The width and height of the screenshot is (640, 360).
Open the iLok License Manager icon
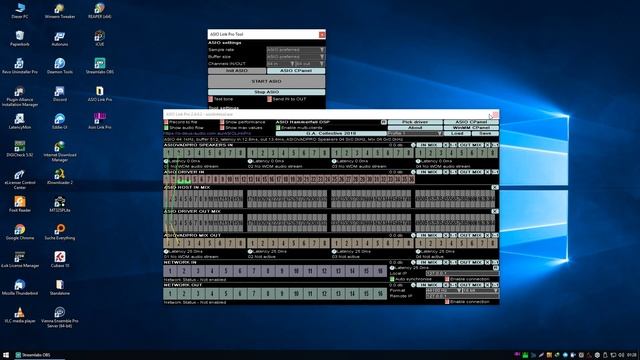(x=20, y=260)
